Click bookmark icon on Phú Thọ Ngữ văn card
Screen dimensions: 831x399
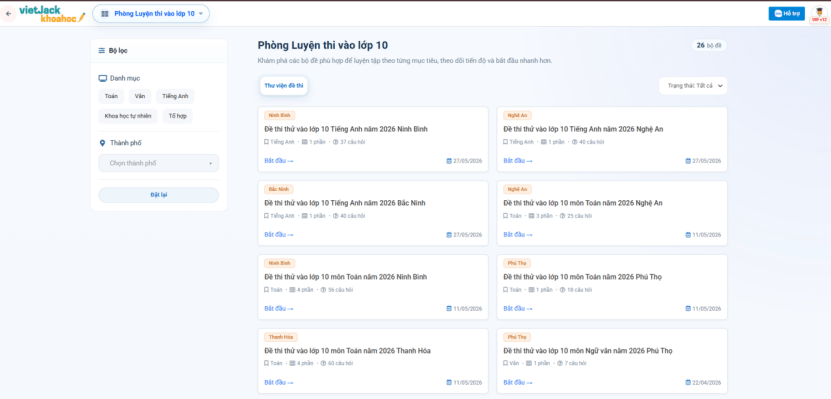point(506,363)
